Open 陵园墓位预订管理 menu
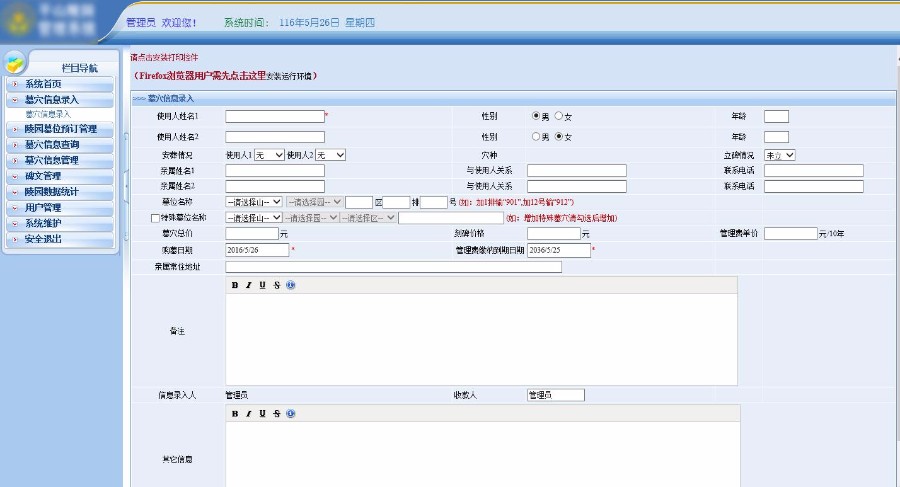This screenshot has width=900, height=487. click(x=60, y=129)
